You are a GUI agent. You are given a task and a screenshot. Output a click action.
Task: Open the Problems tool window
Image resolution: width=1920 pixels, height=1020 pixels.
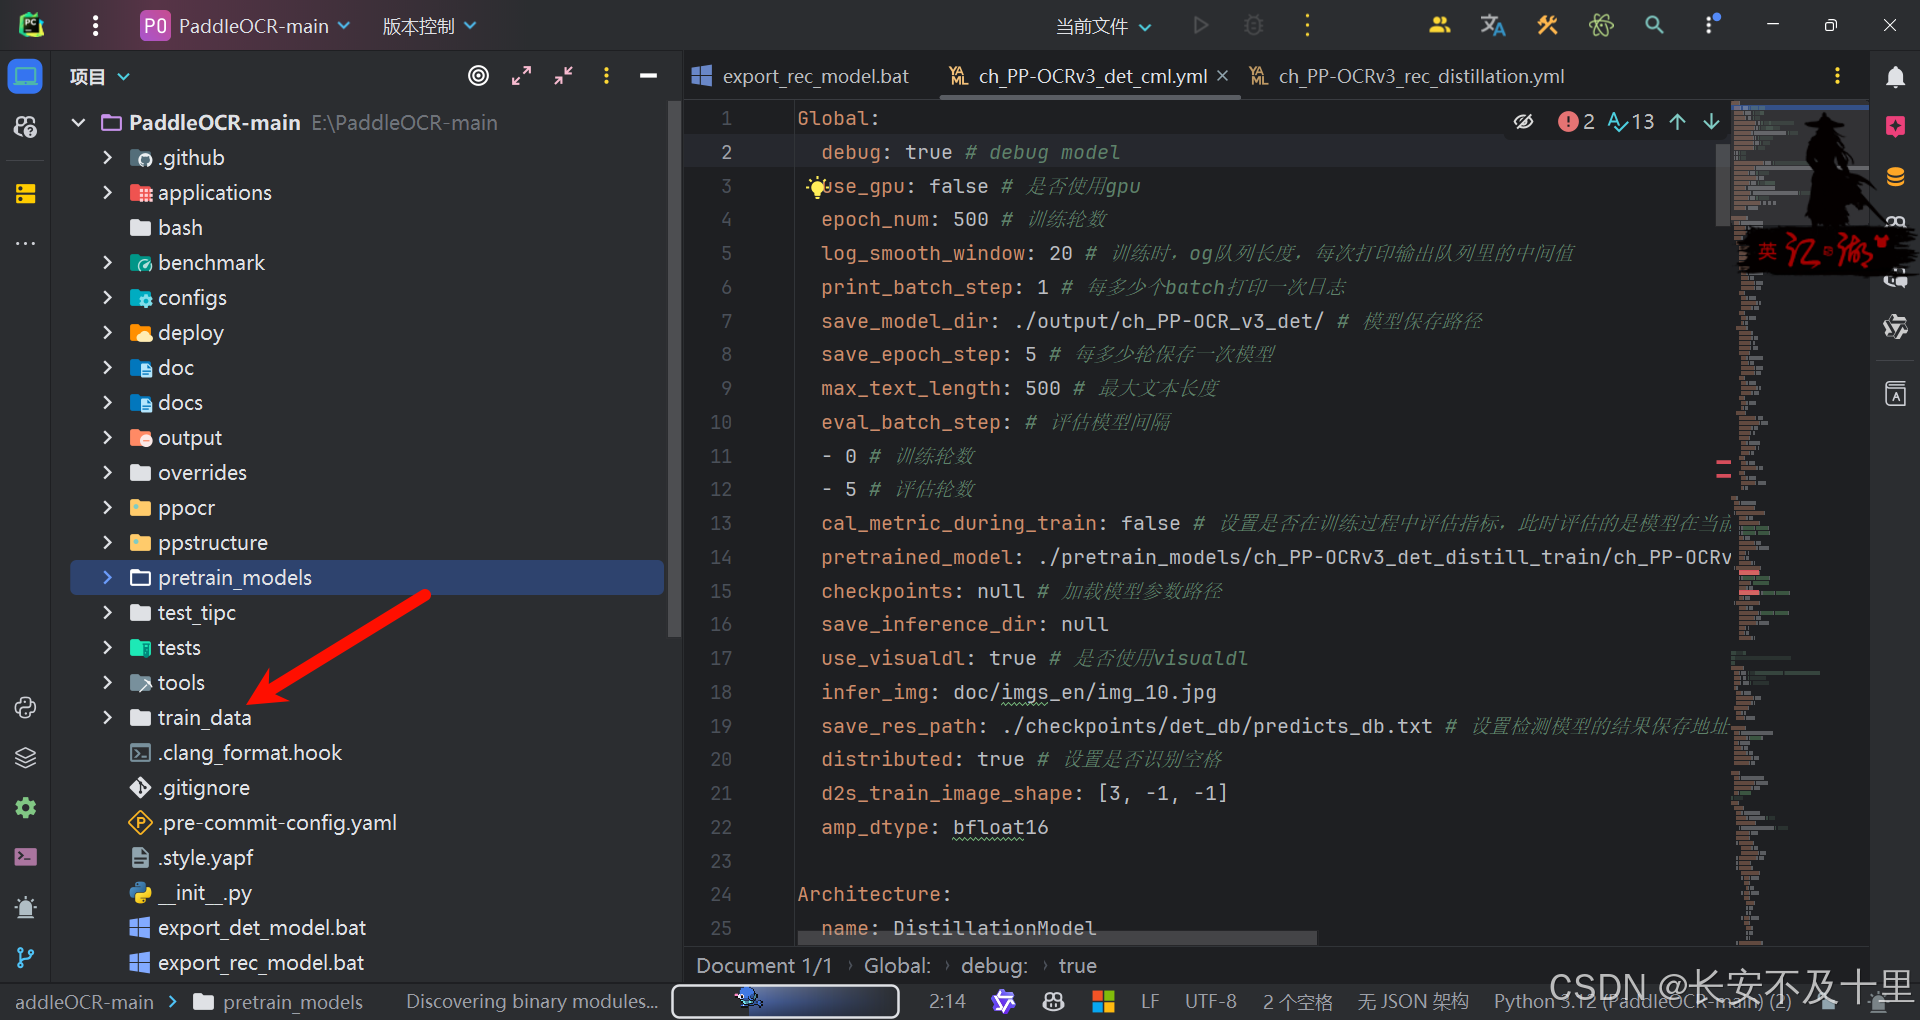point(26,907)
